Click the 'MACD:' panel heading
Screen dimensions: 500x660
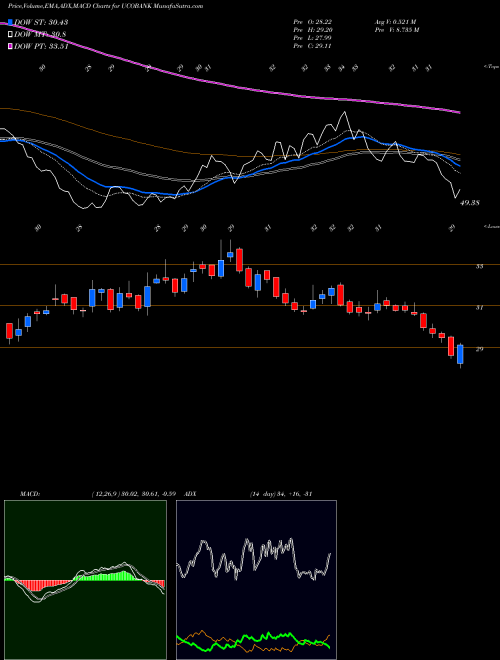pyautogui.click(x=29, y=494)
